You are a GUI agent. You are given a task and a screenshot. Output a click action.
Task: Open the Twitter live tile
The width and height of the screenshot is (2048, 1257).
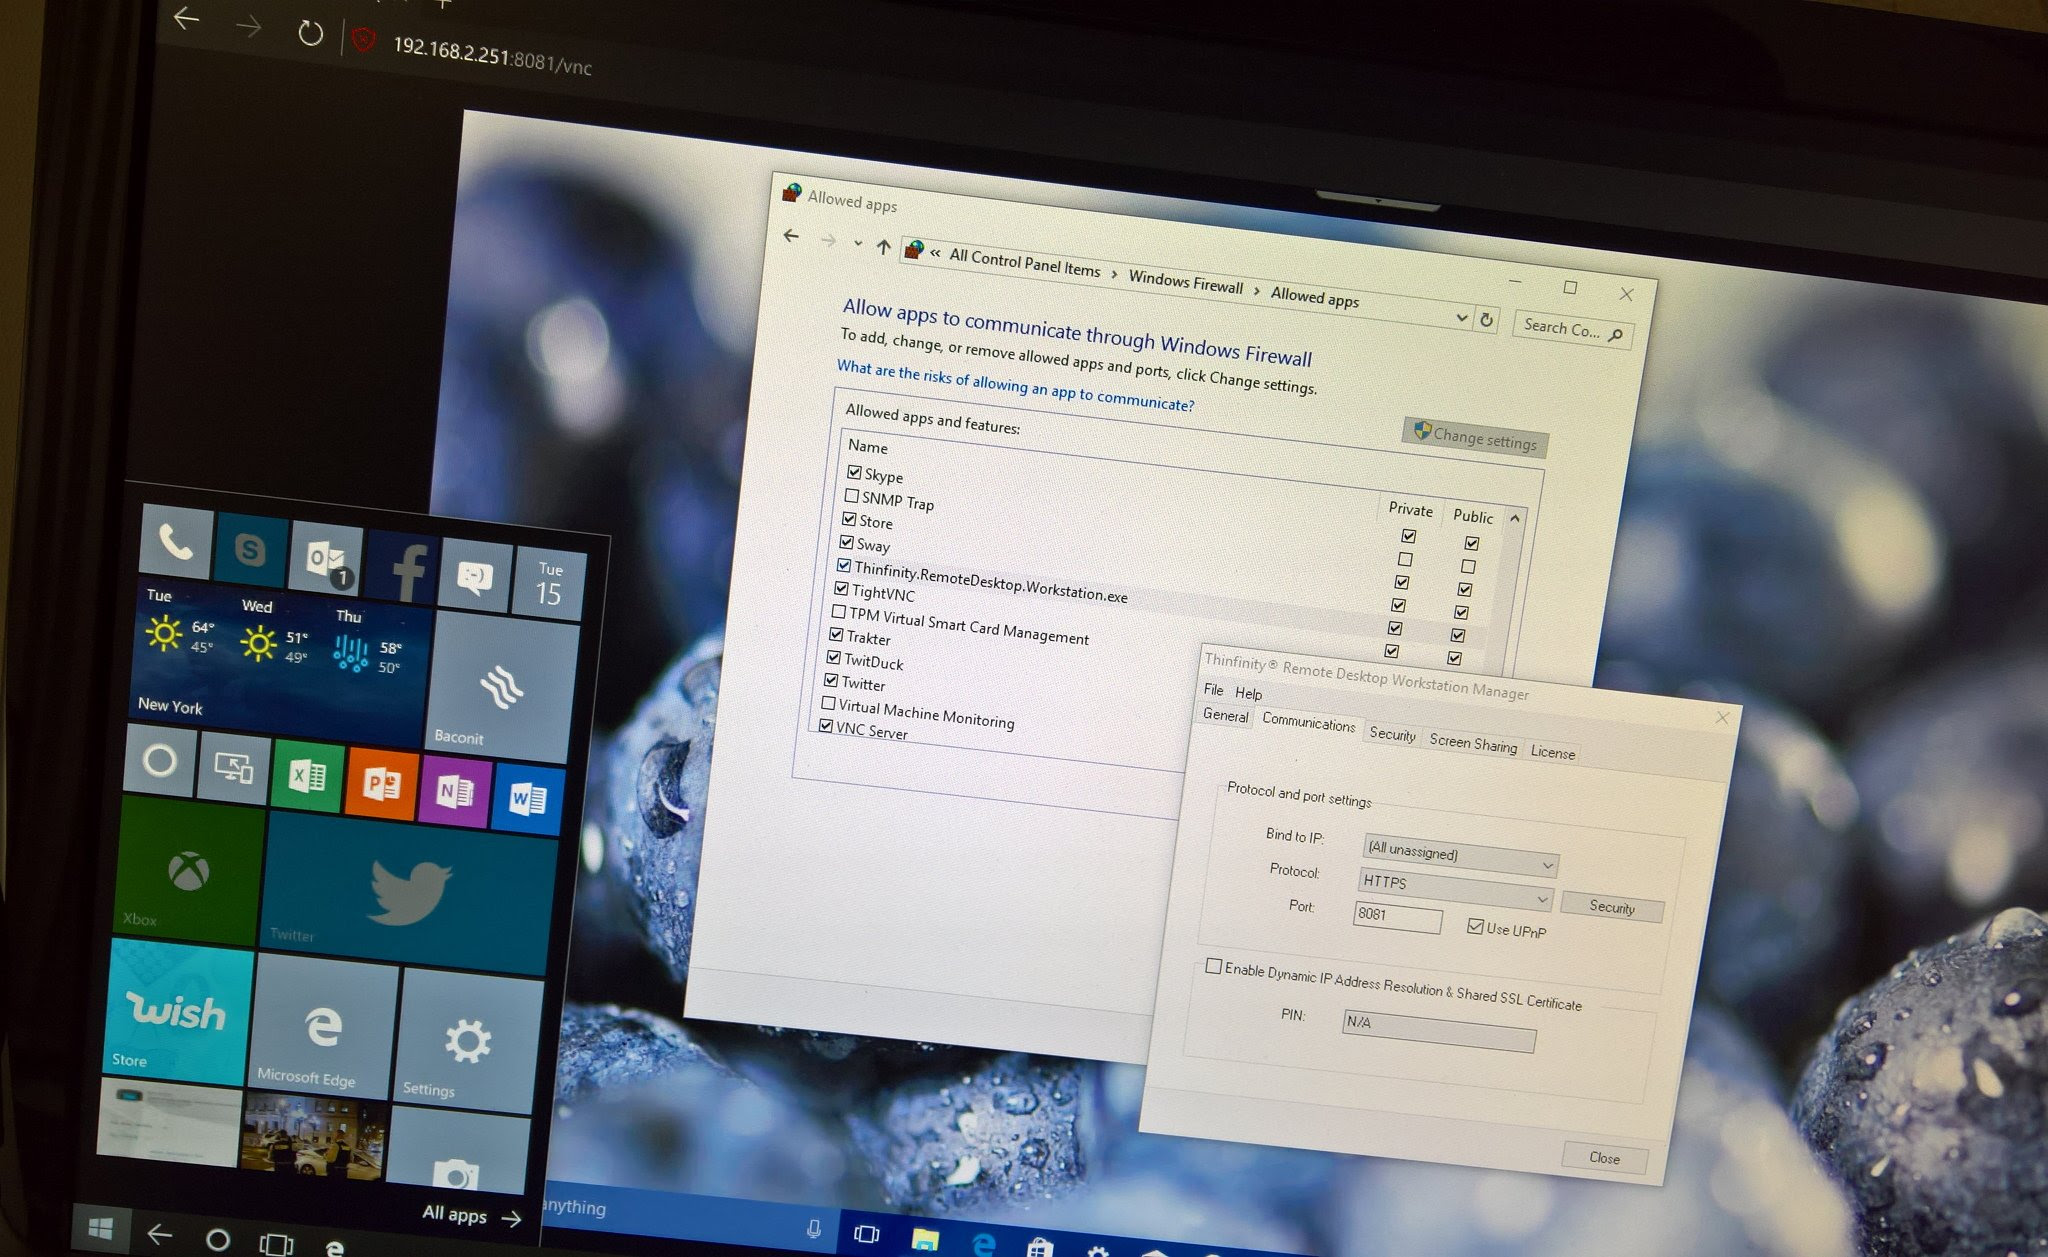(408, 893)
